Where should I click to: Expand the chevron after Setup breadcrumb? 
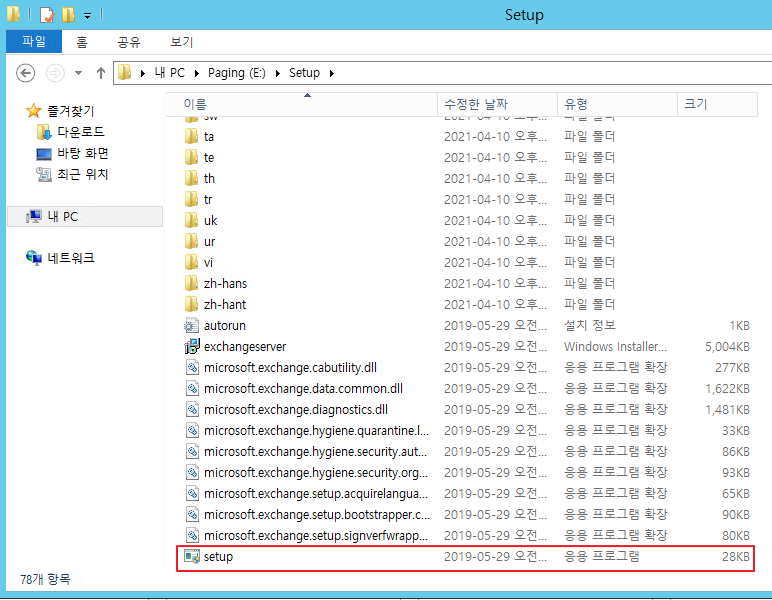click(331, 73)
